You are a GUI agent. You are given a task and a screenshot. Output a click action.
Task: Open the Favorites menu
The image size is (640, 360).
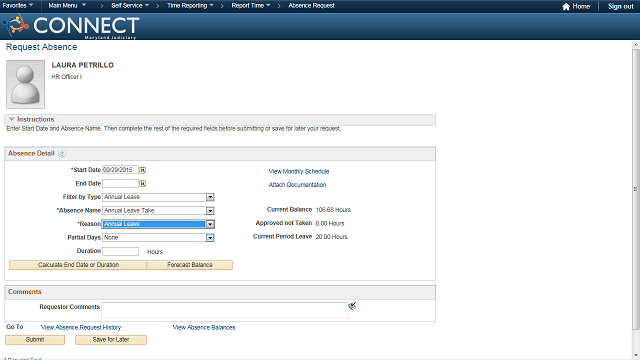(x=18, y=6)
